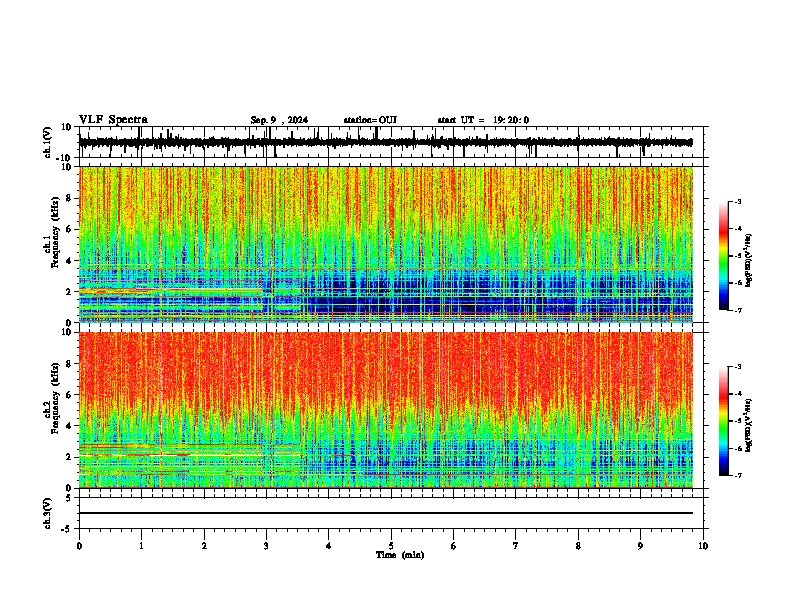Click the ch.3(V) axis label

pos(48,513)
